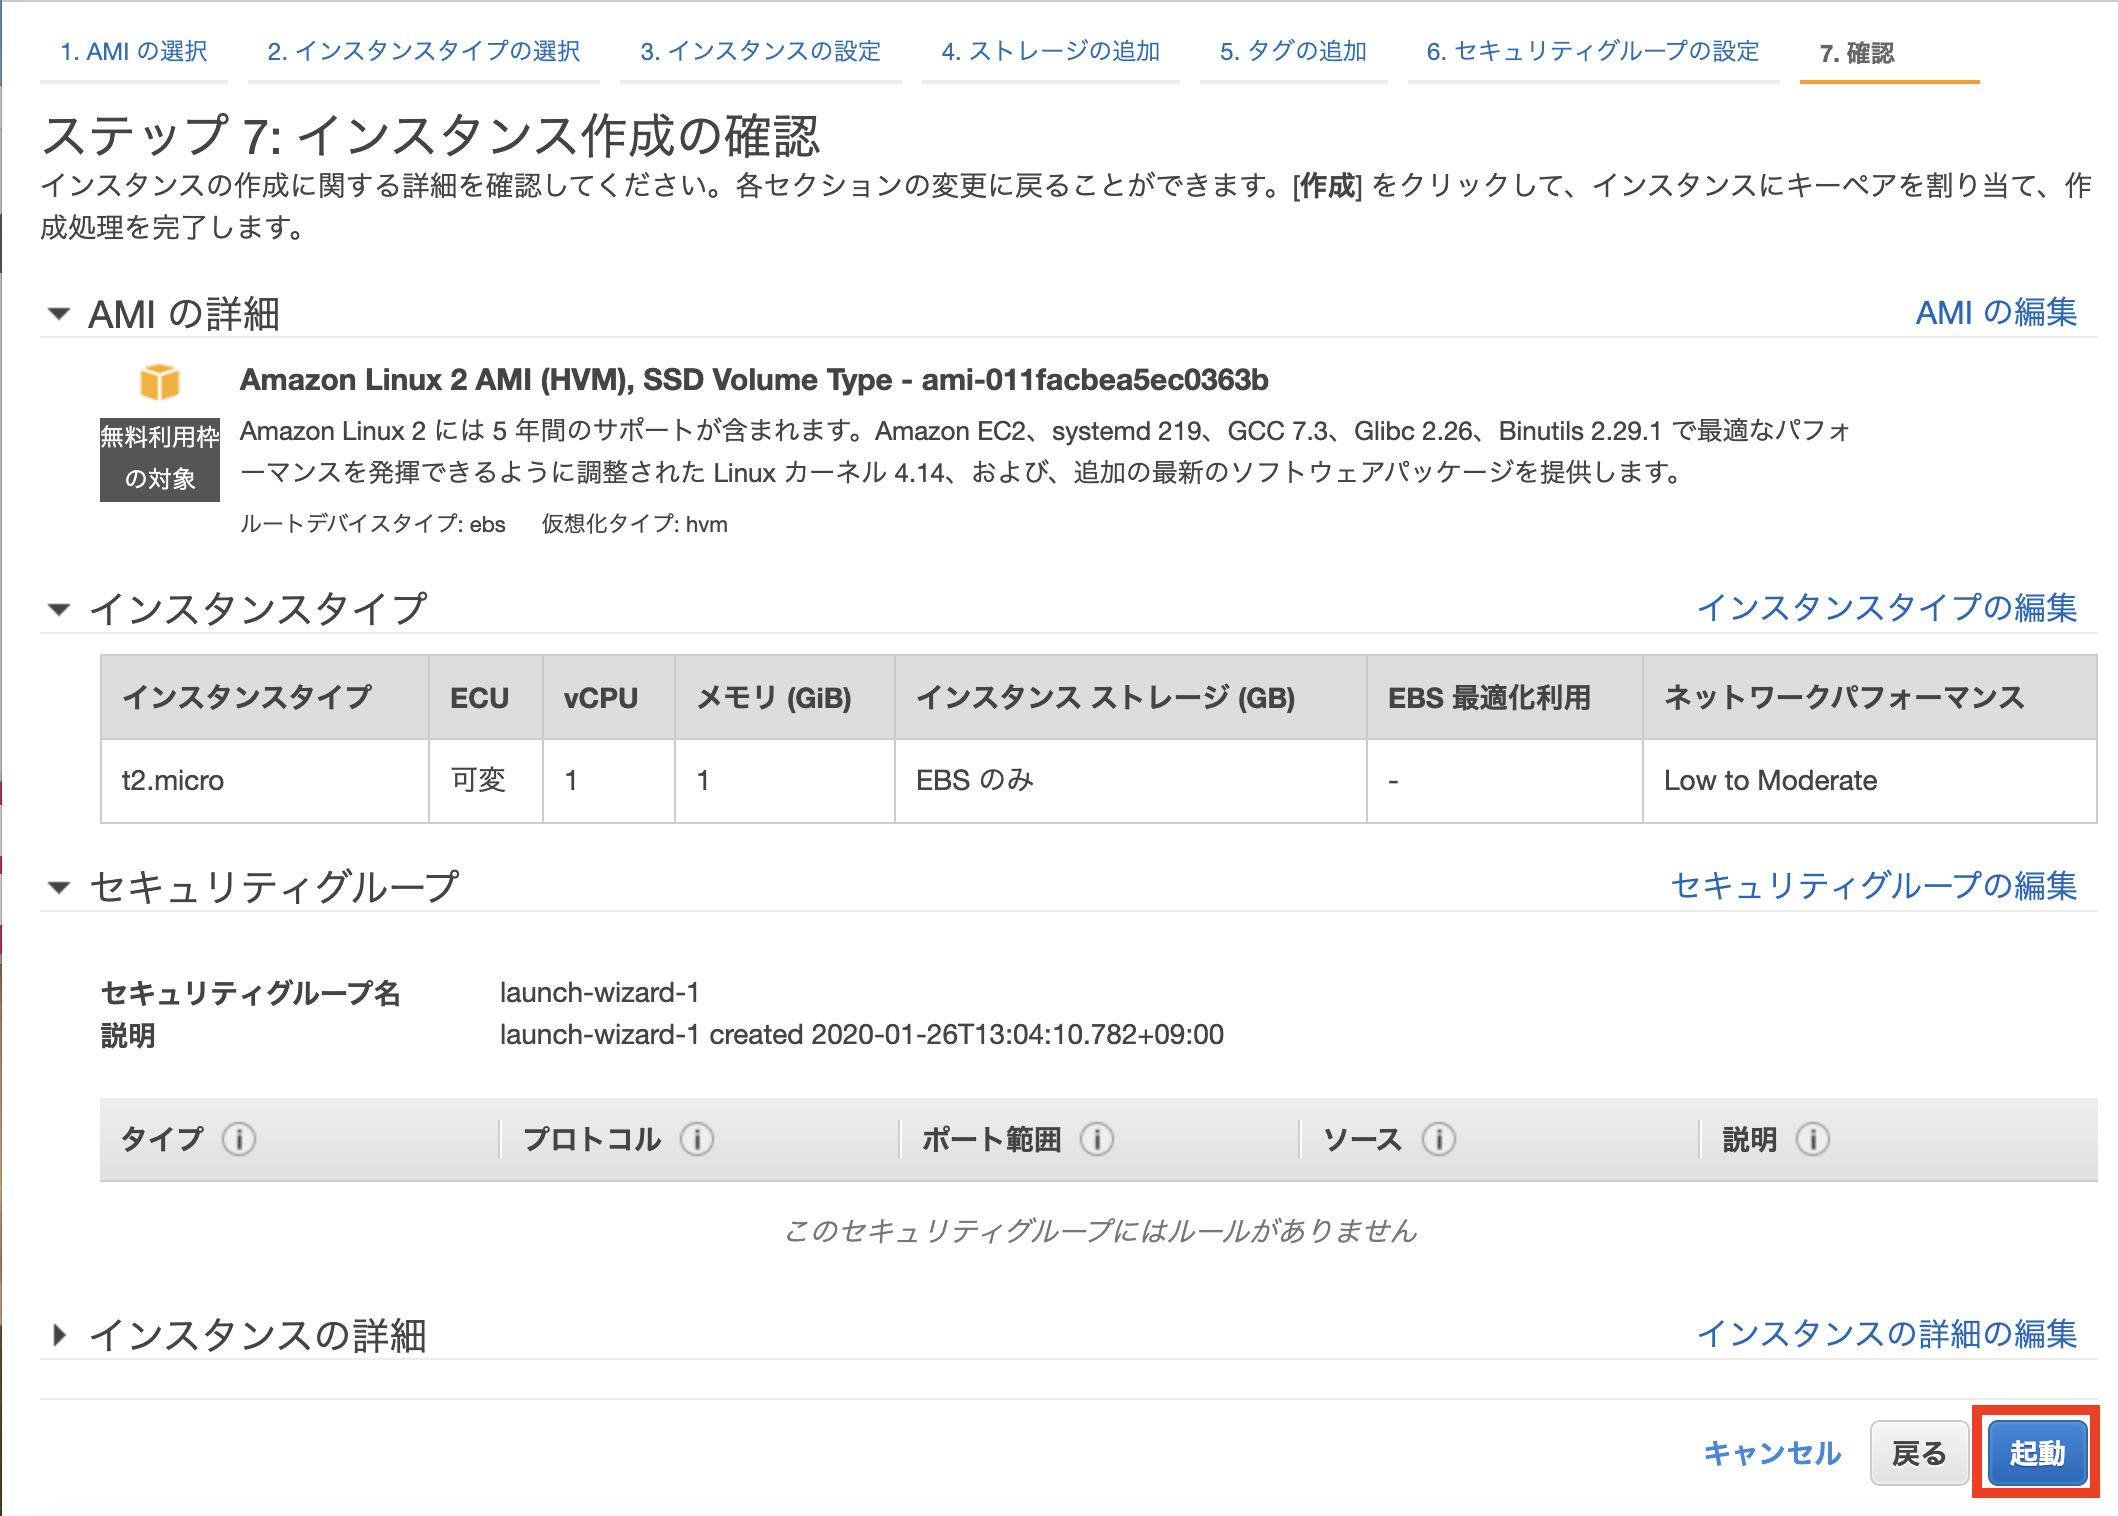Click the info icon next to プロトコル

click(697, 1139)
